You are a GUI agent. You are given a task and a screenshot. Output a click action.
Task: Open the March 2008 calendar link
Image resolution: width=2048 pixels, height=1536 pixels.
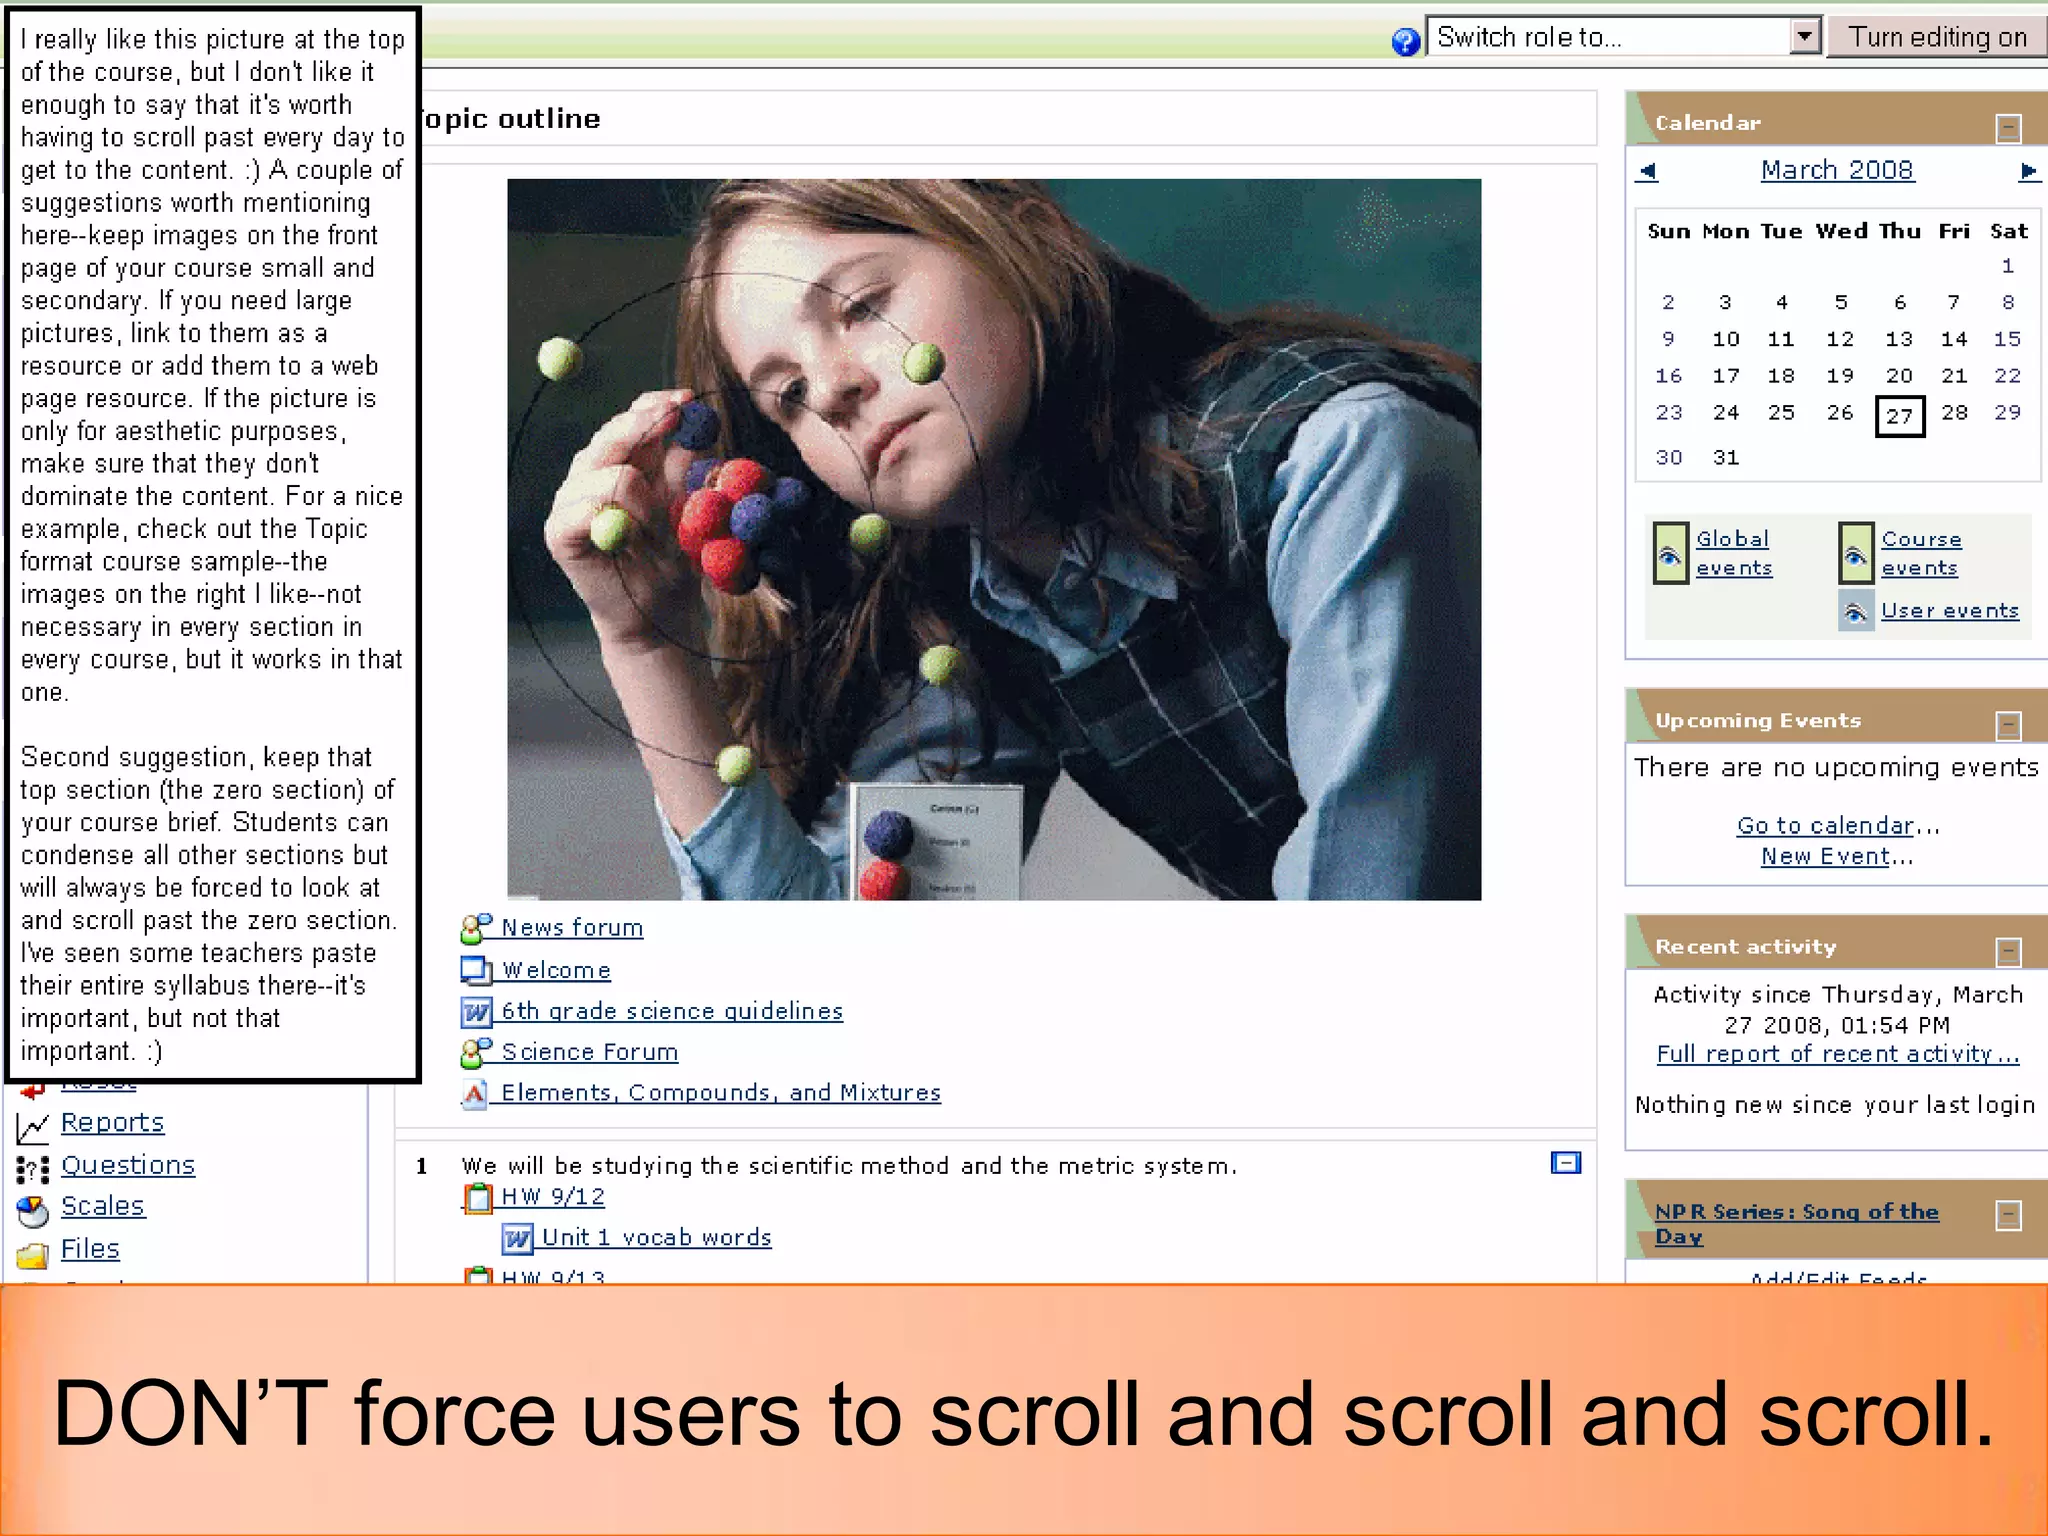[1837, 170]
